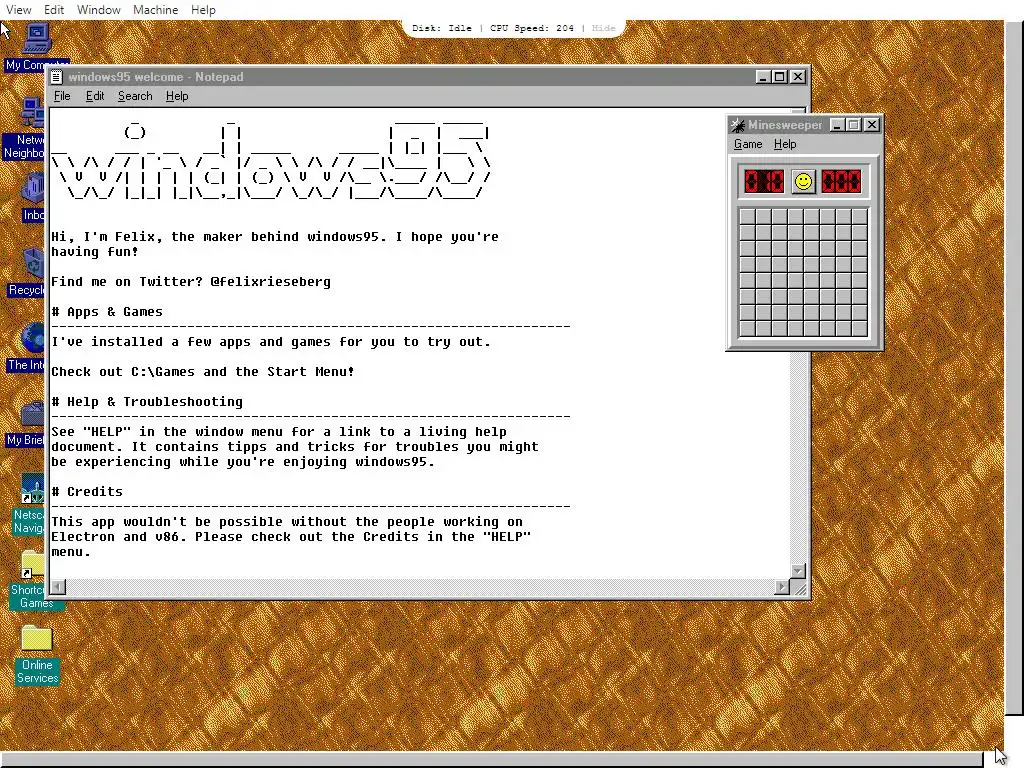Open the emulator Help menu
Screen dimensions: 1024x768
pos(203,10)
